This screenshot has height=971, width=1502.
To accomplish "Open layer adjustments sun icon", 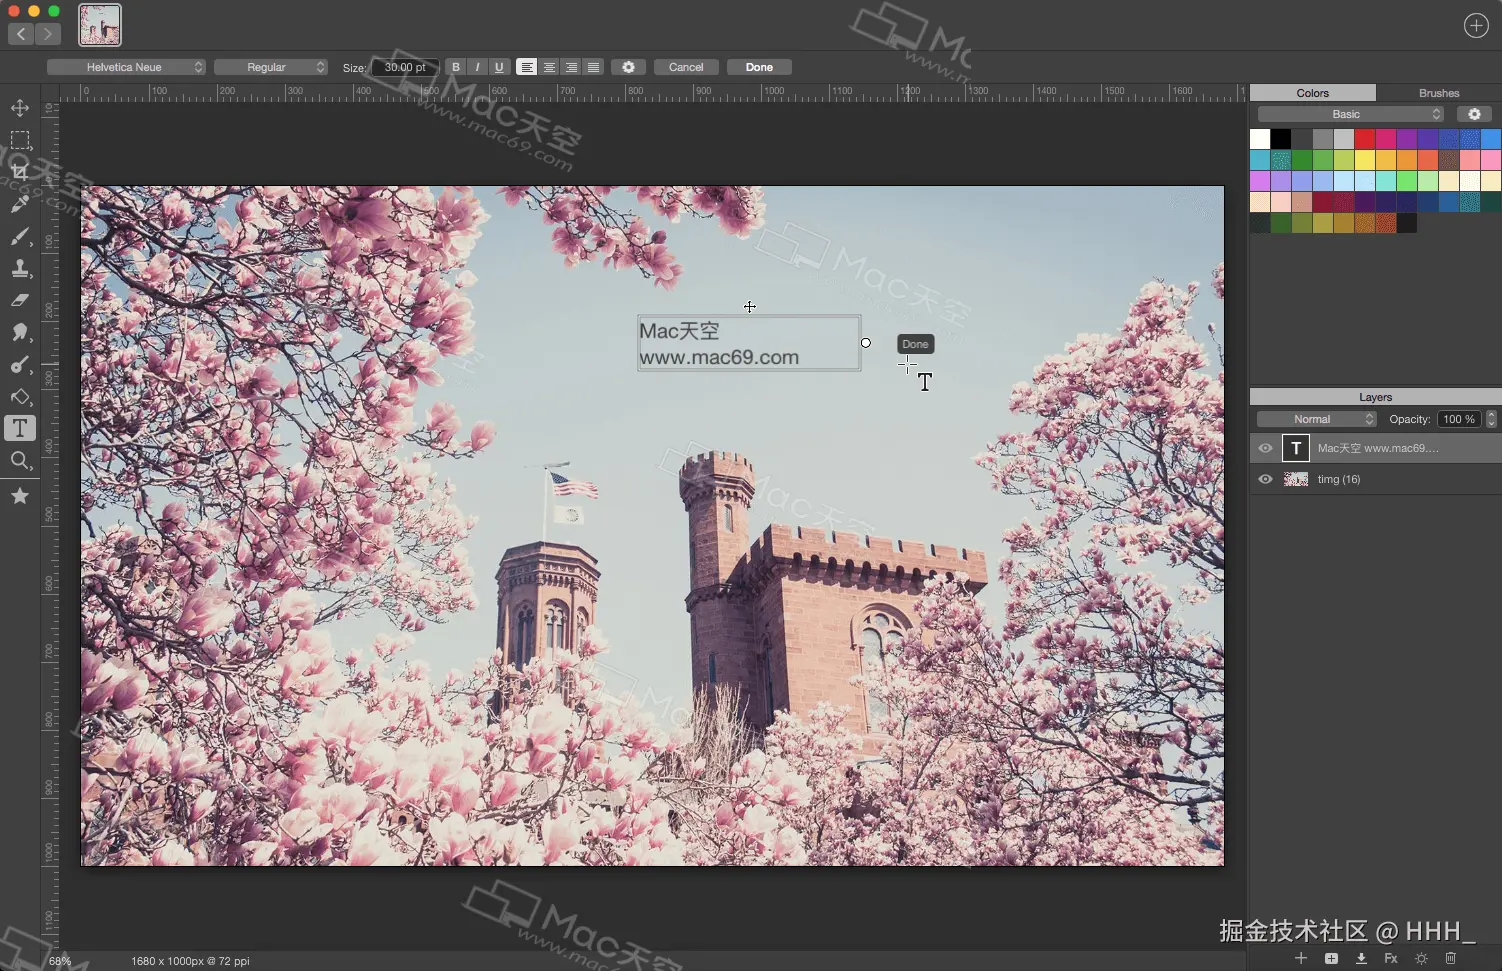I will 1421,958.
